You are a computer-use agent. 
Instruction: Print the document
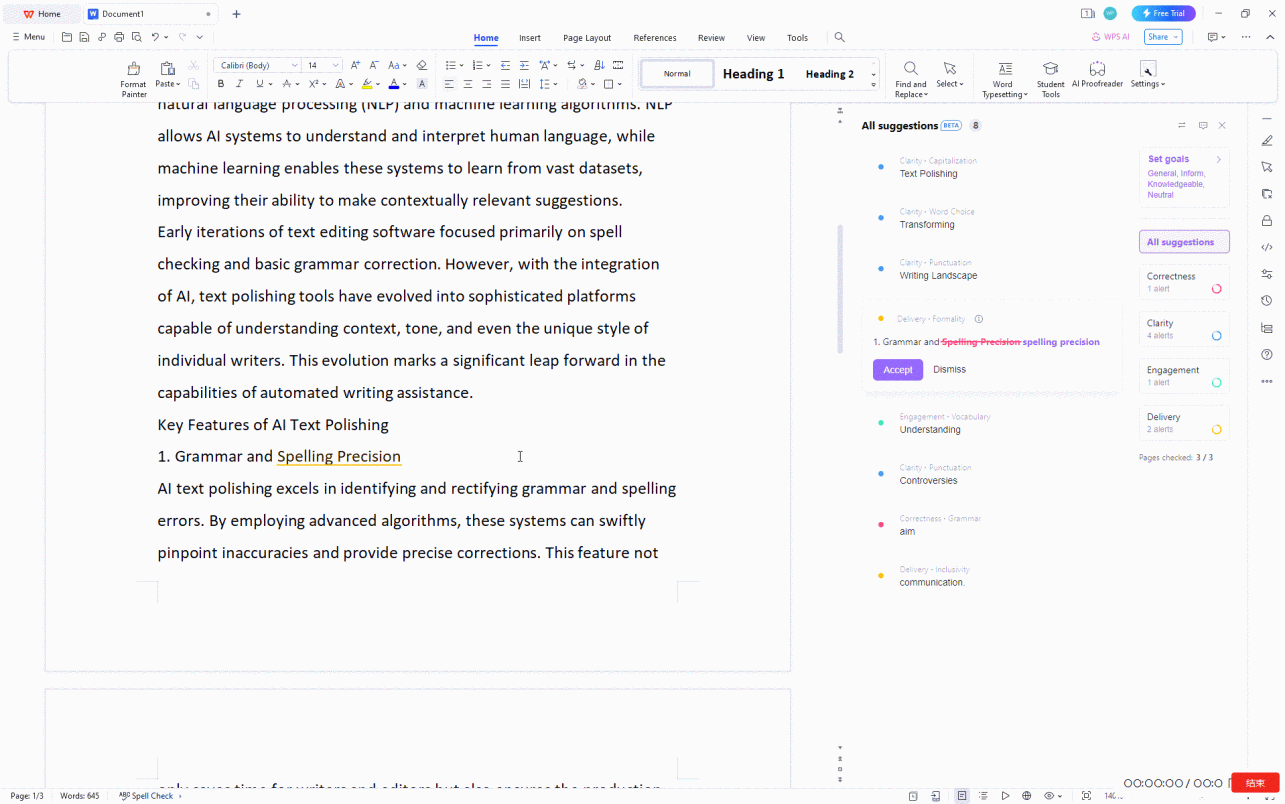(119, 37)
